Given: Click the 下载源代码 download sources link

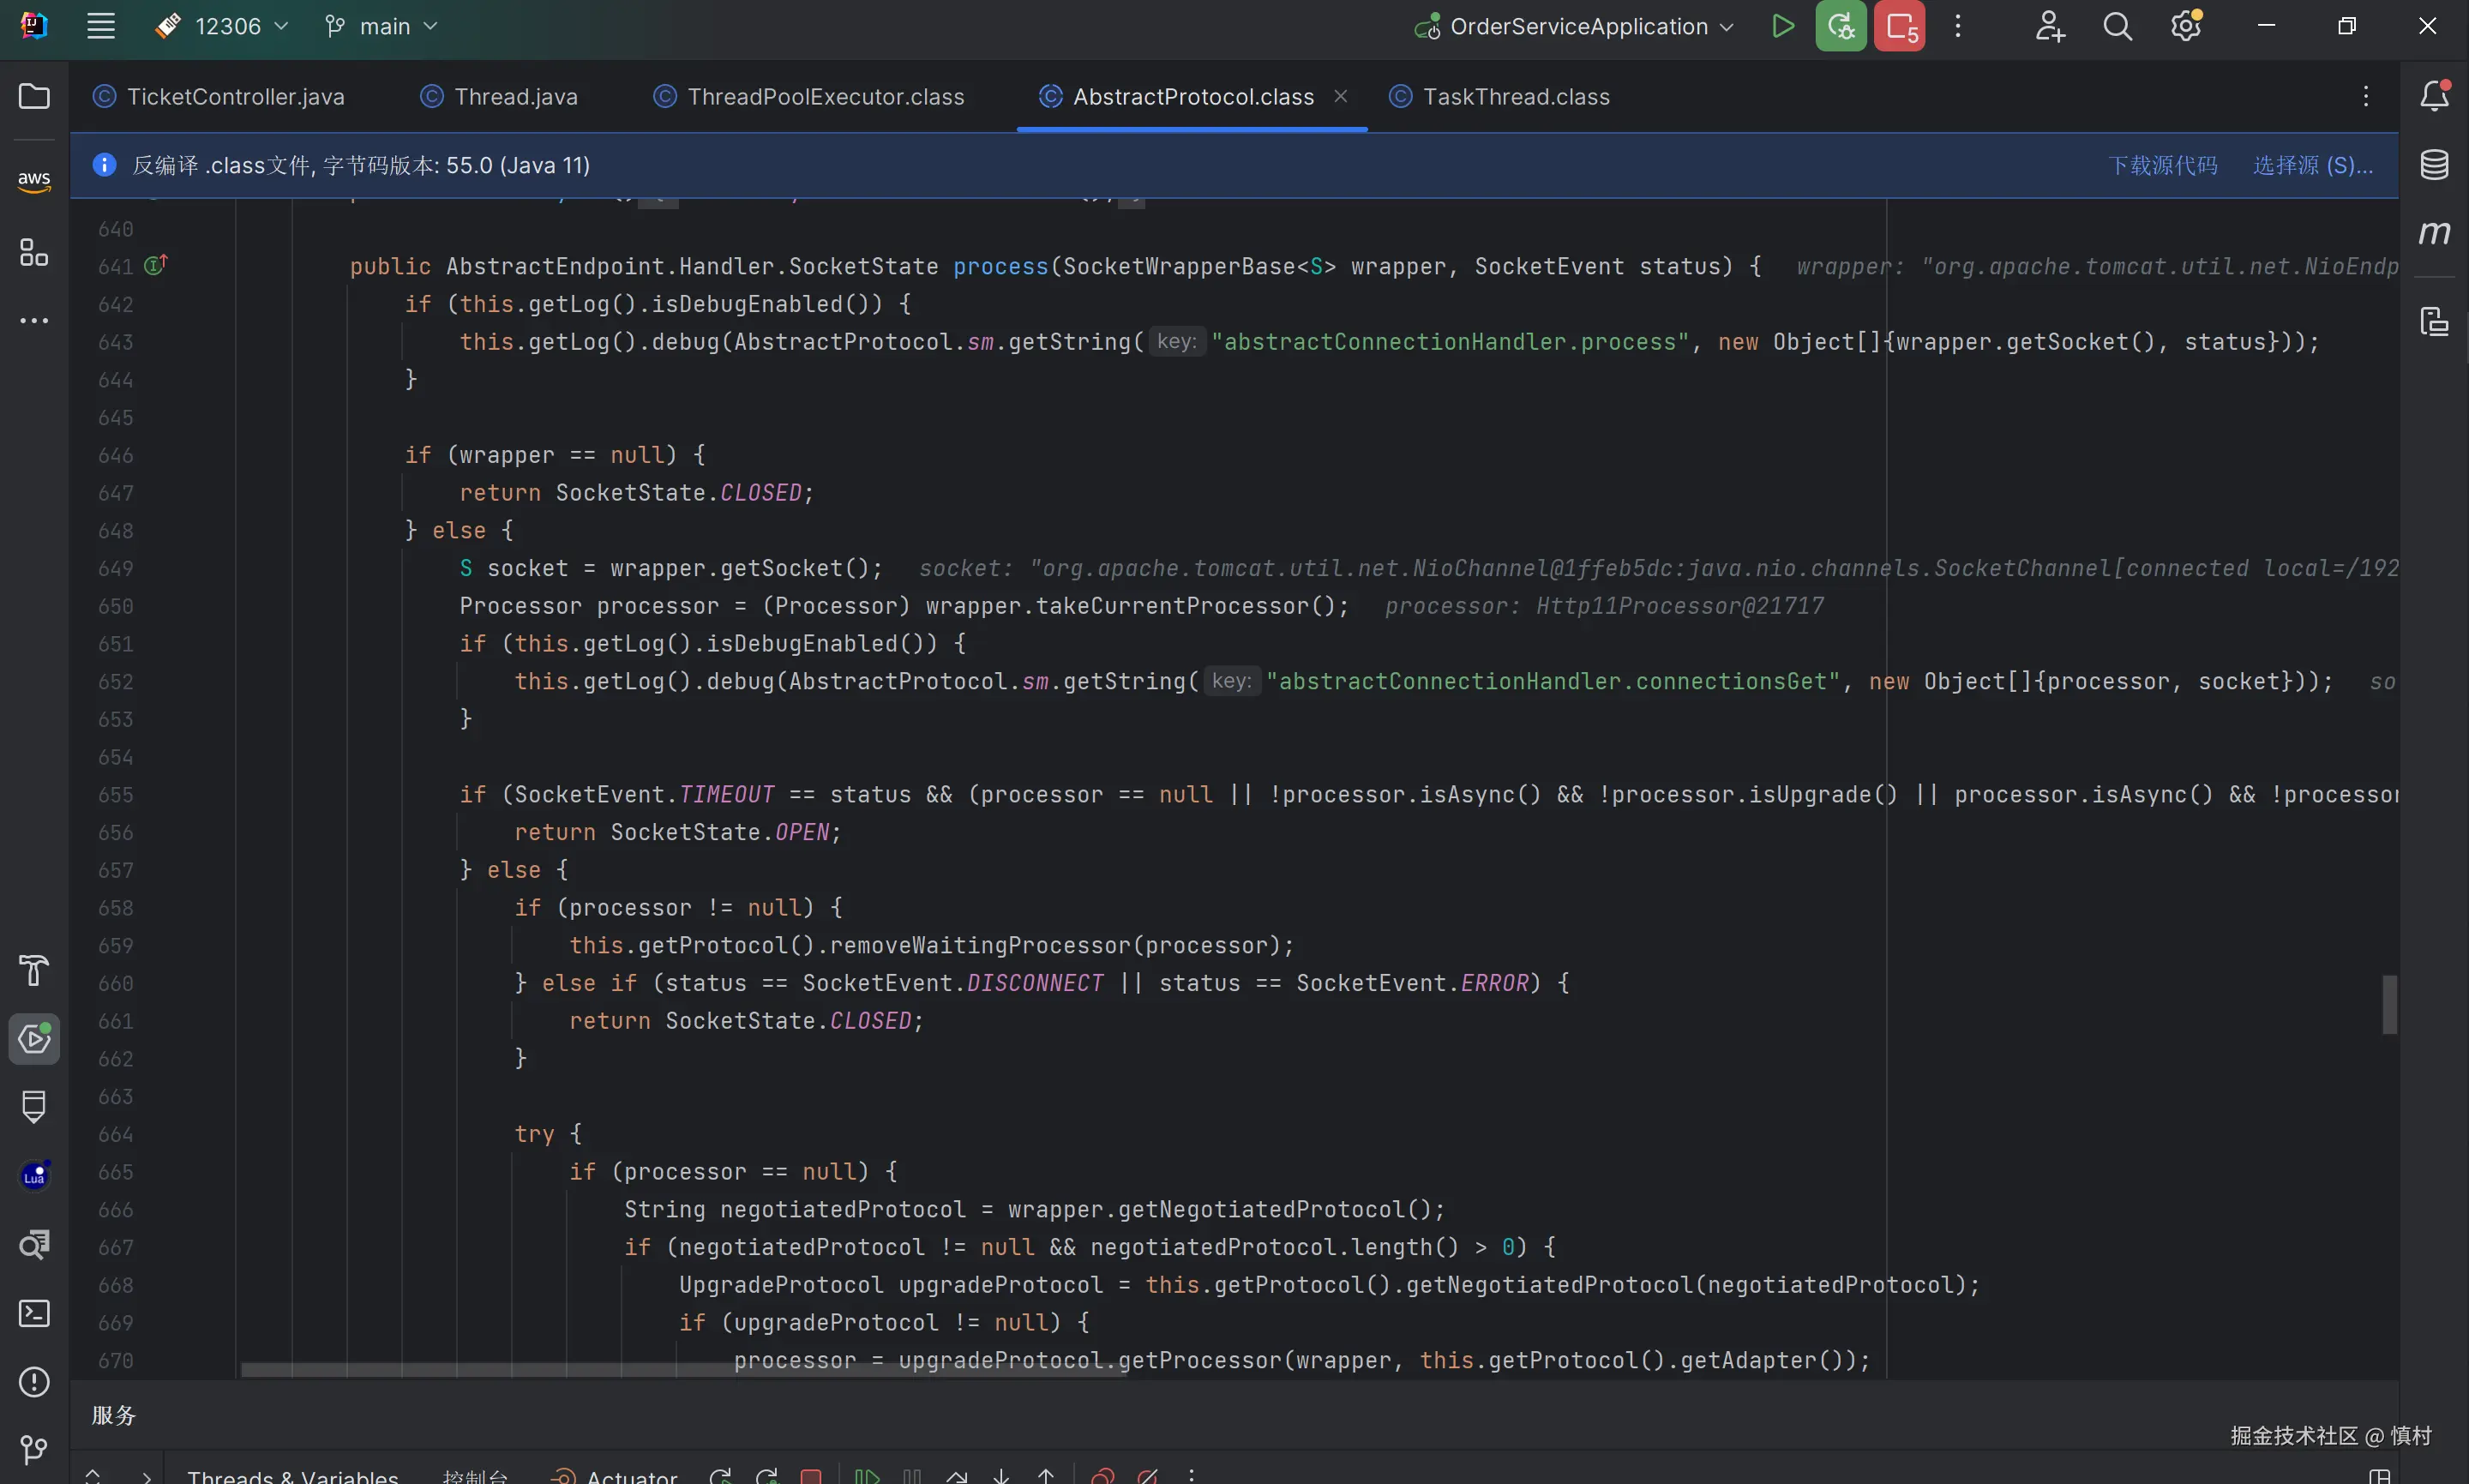Looking at the screenshot, I should (2162, 165).
